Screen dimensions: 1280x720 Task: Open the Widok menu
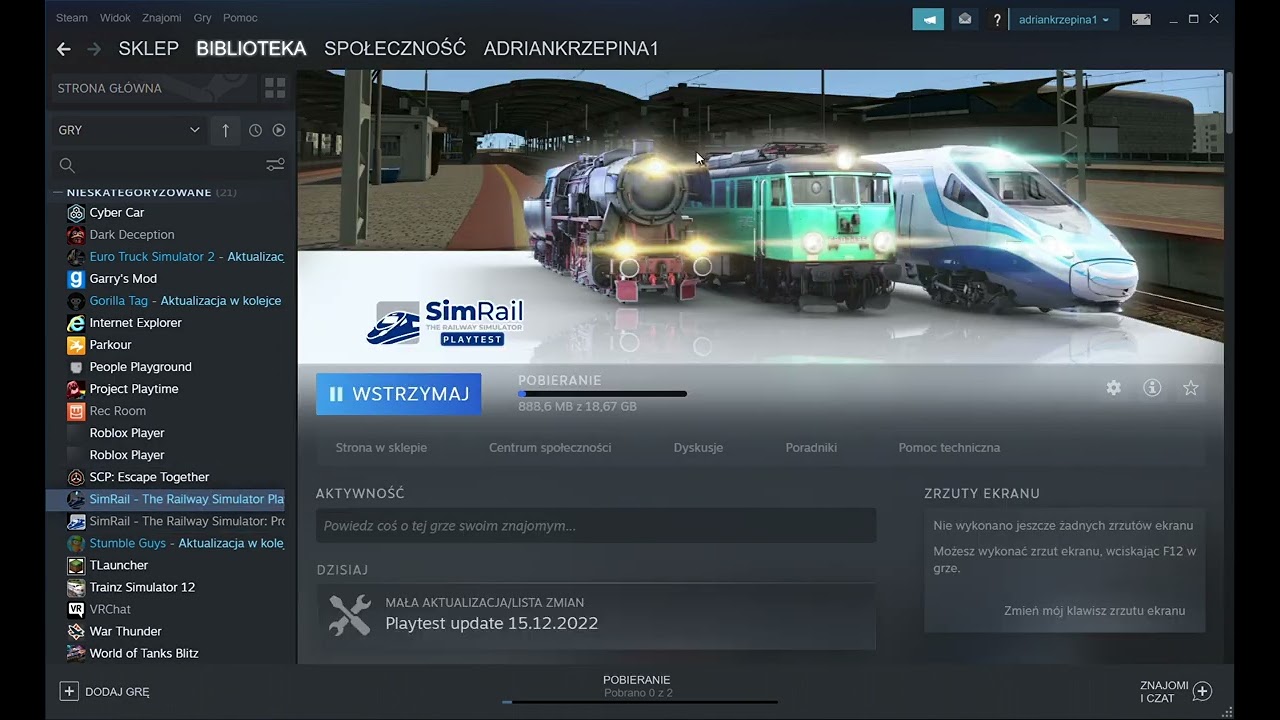pos(115,18)
